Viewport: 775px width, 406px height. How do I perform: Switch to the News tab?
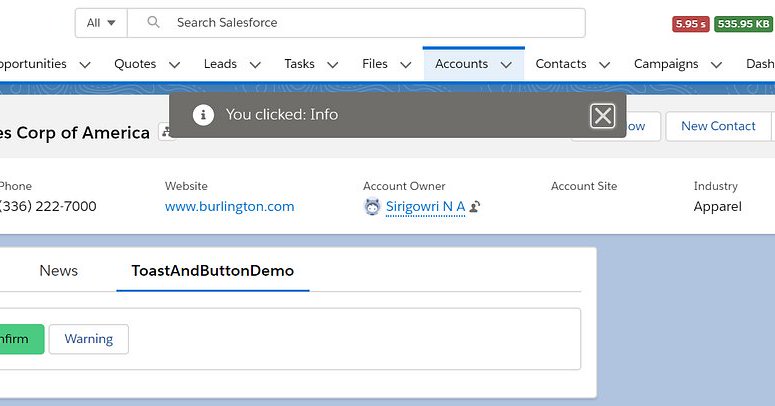click(58, 271)
